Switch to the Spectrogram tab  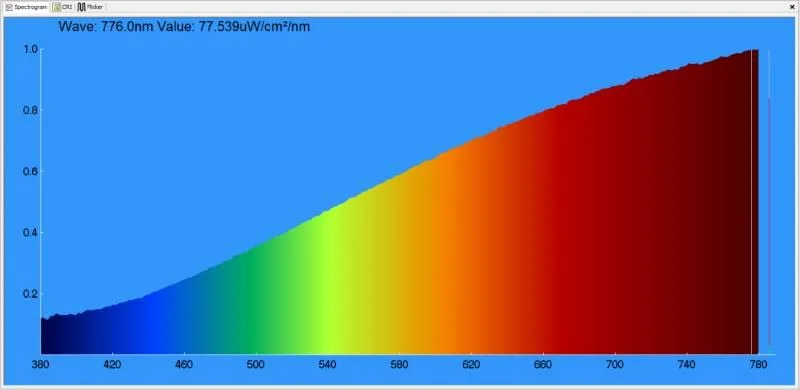[26, 7]
